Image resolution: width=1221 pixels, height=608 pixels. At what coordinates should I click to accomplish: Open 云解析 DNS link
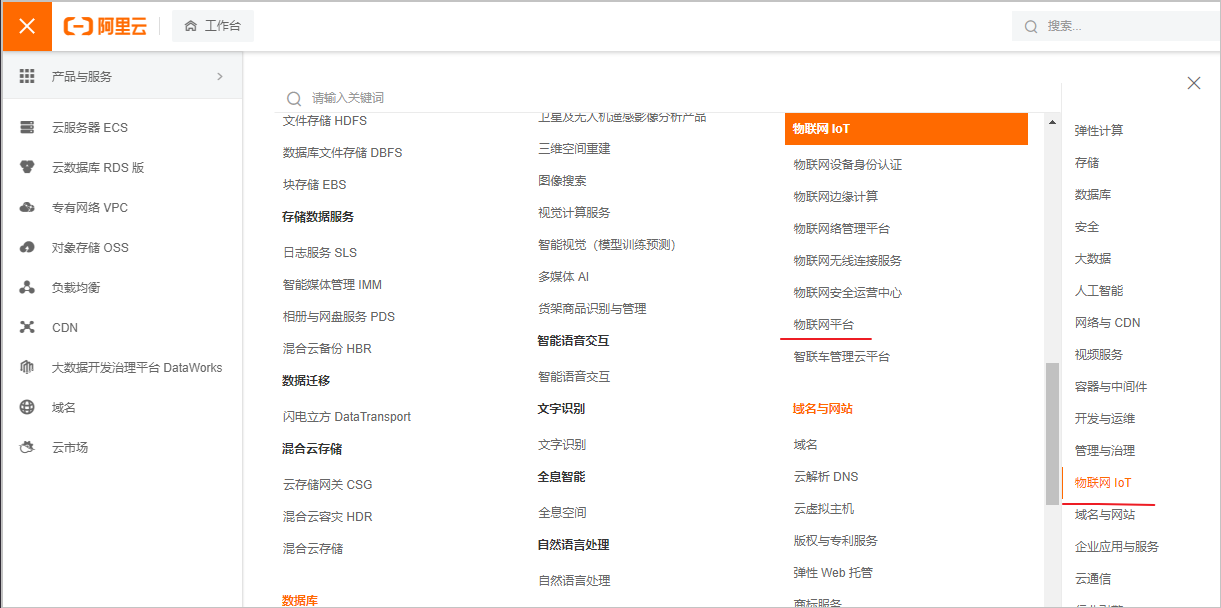(x=826, y=476)
